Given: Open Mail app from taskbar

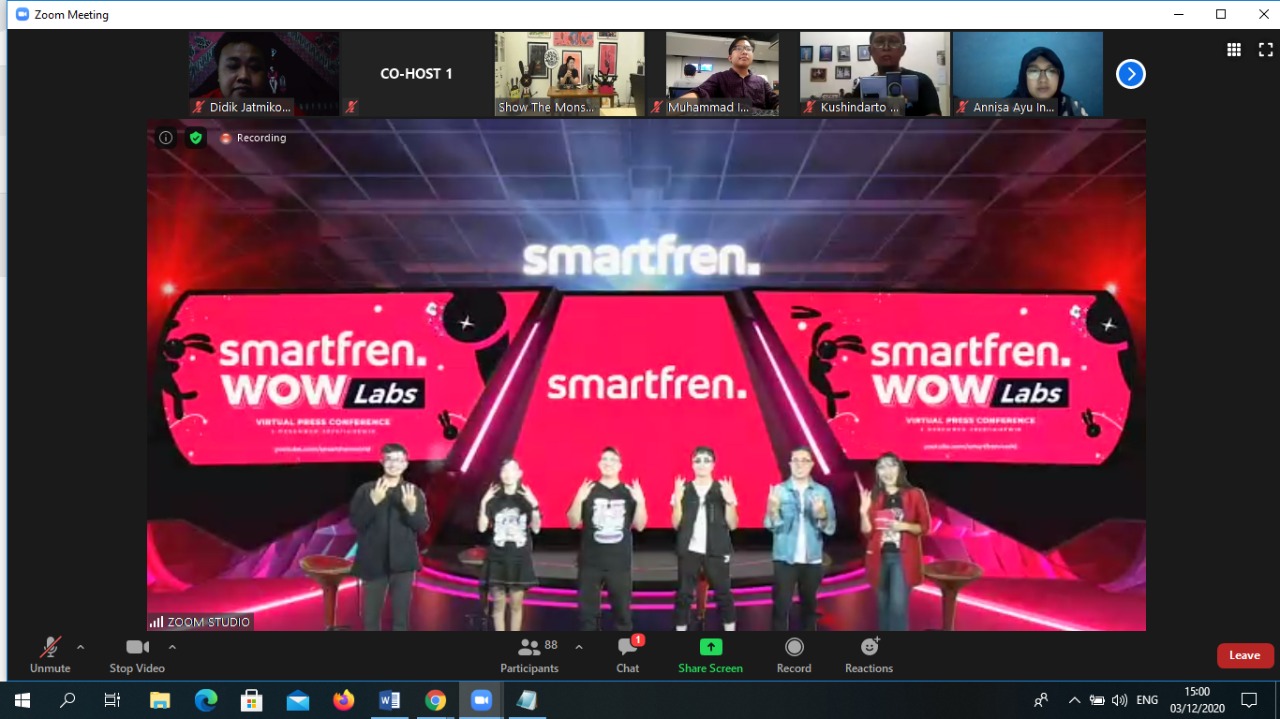Looking at the screenshot, I should coord(298,700).
